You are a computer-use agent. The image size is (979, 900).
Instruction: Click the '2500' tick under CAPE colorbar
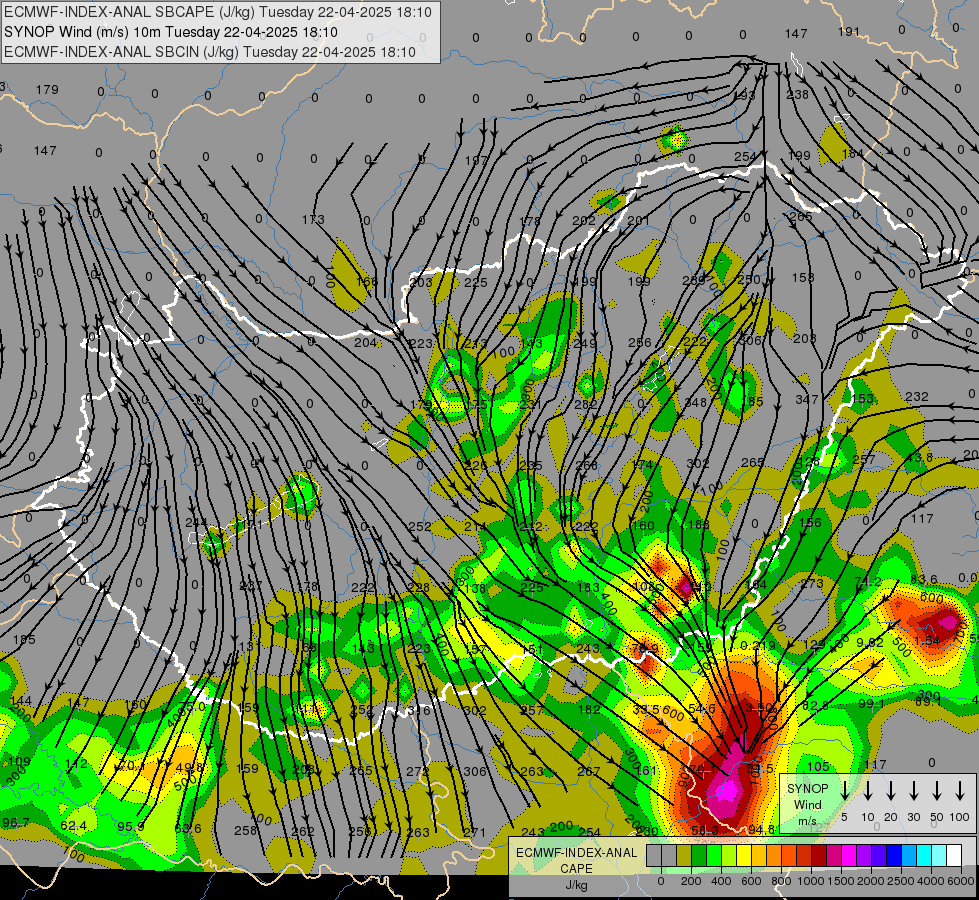coord(901,881)
